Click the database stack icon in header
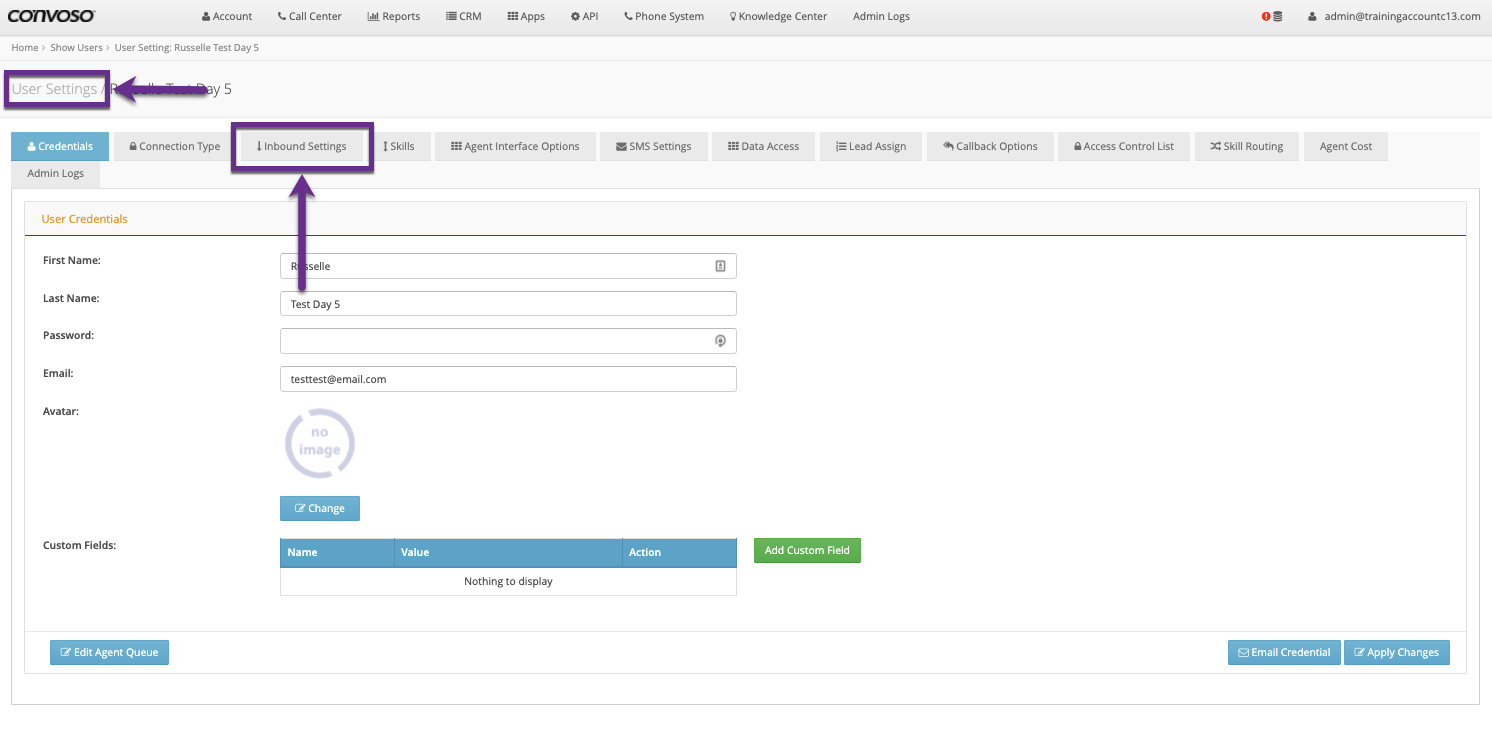The width and height of the screenshot is (1492, 739). coord(1278,17)
